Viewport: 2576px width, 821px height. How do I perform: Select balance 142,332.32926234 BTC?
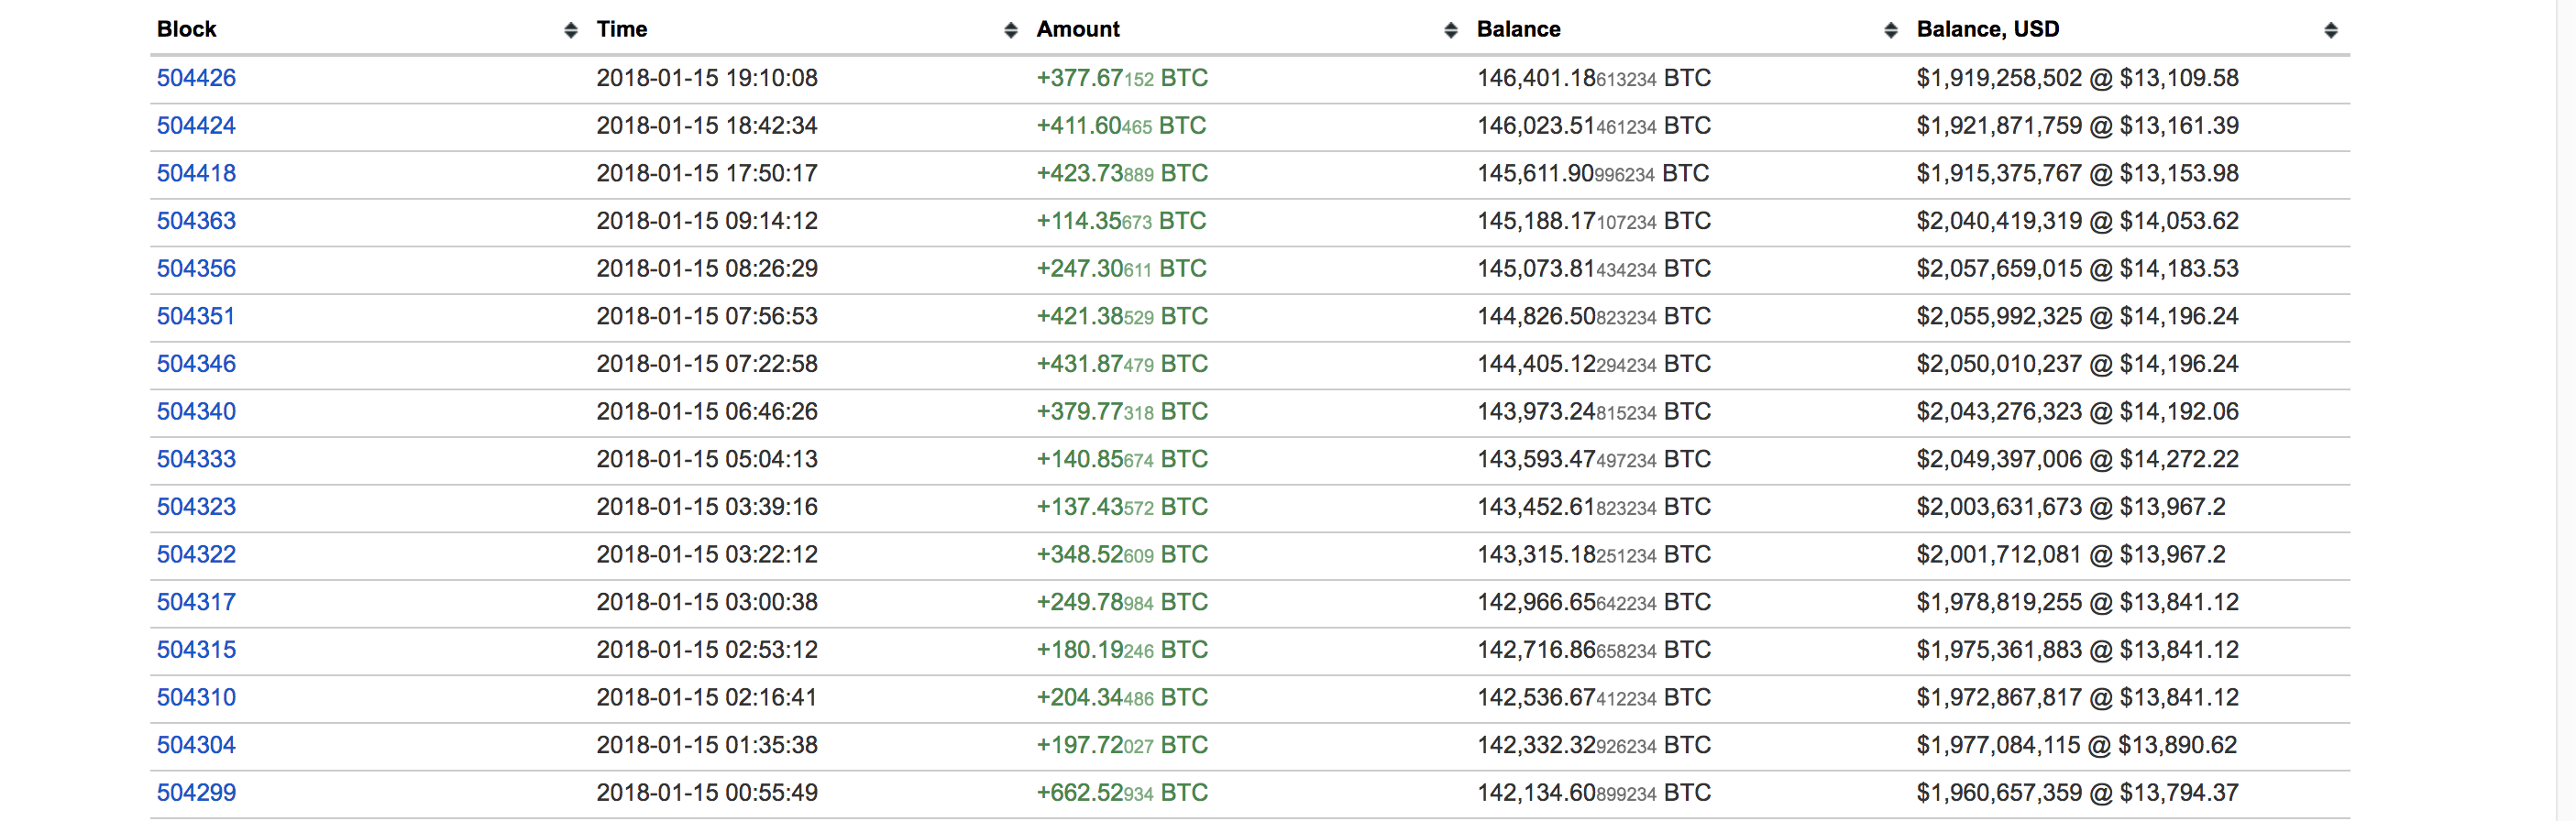pyautogui.click(x=1594, y=745)
